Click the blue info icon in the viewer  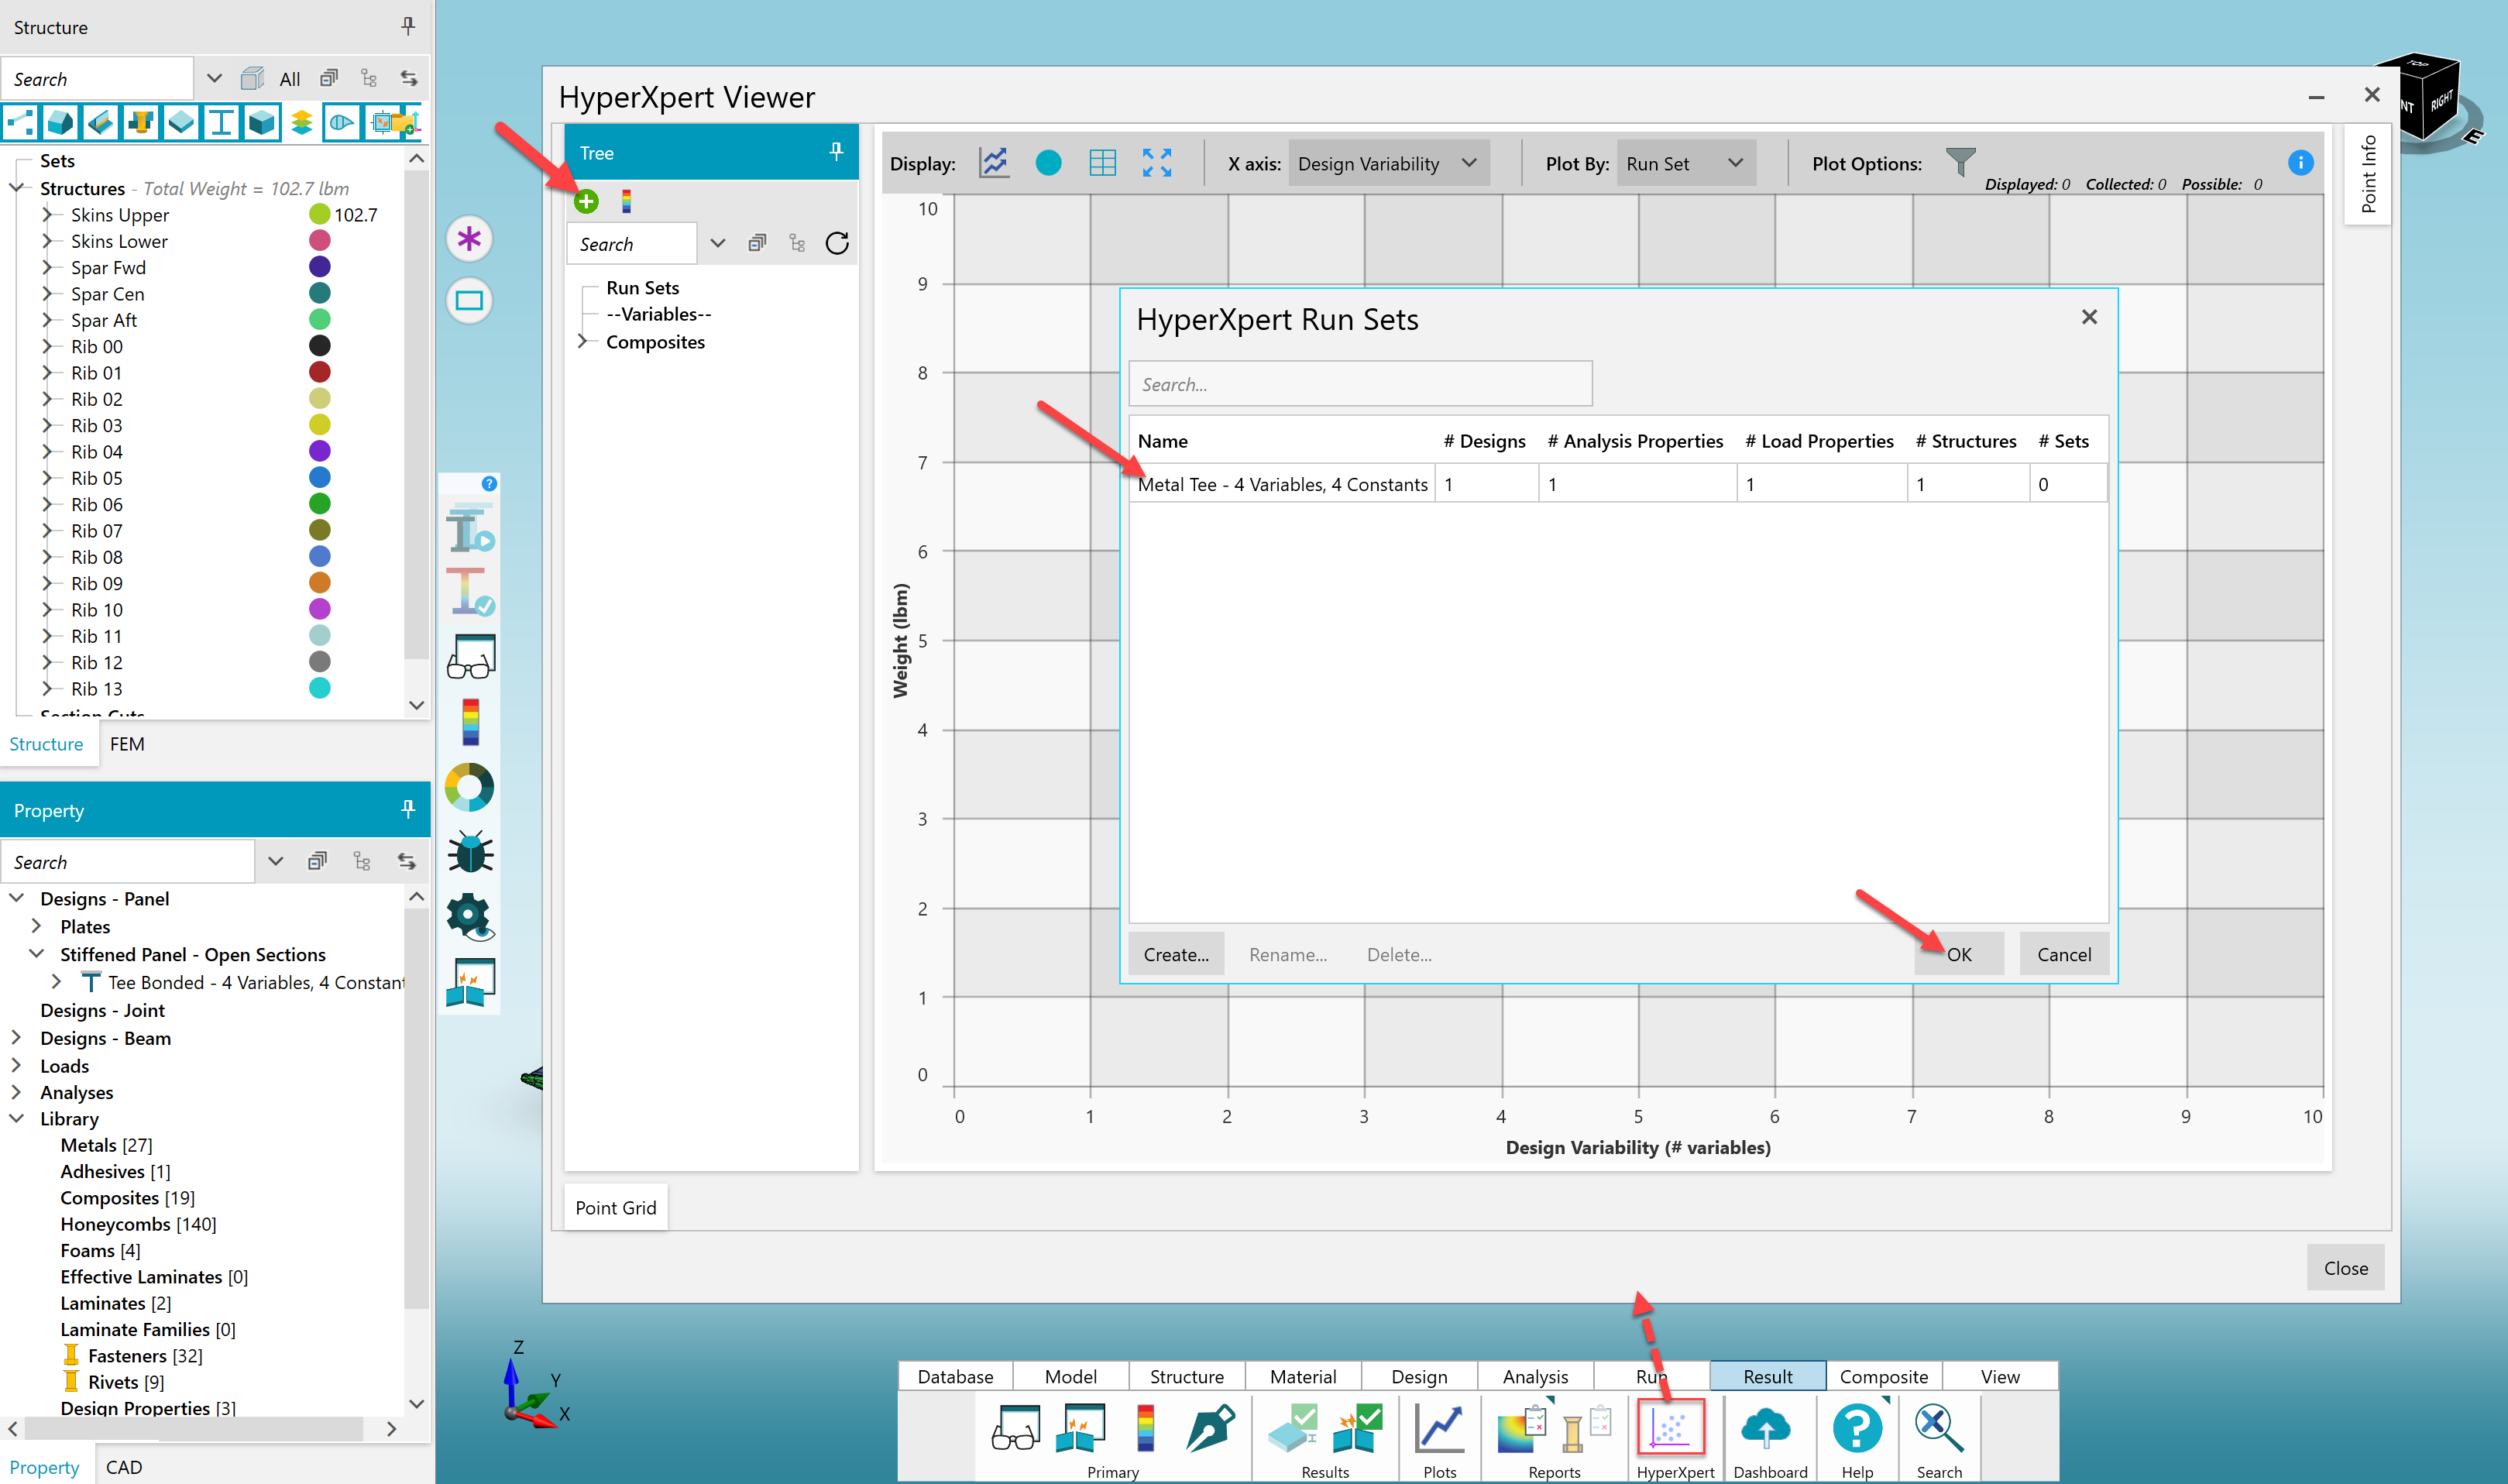[2301, 162]
